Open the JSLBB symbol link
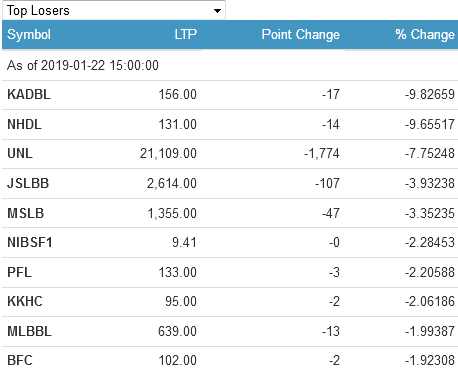 28,184
